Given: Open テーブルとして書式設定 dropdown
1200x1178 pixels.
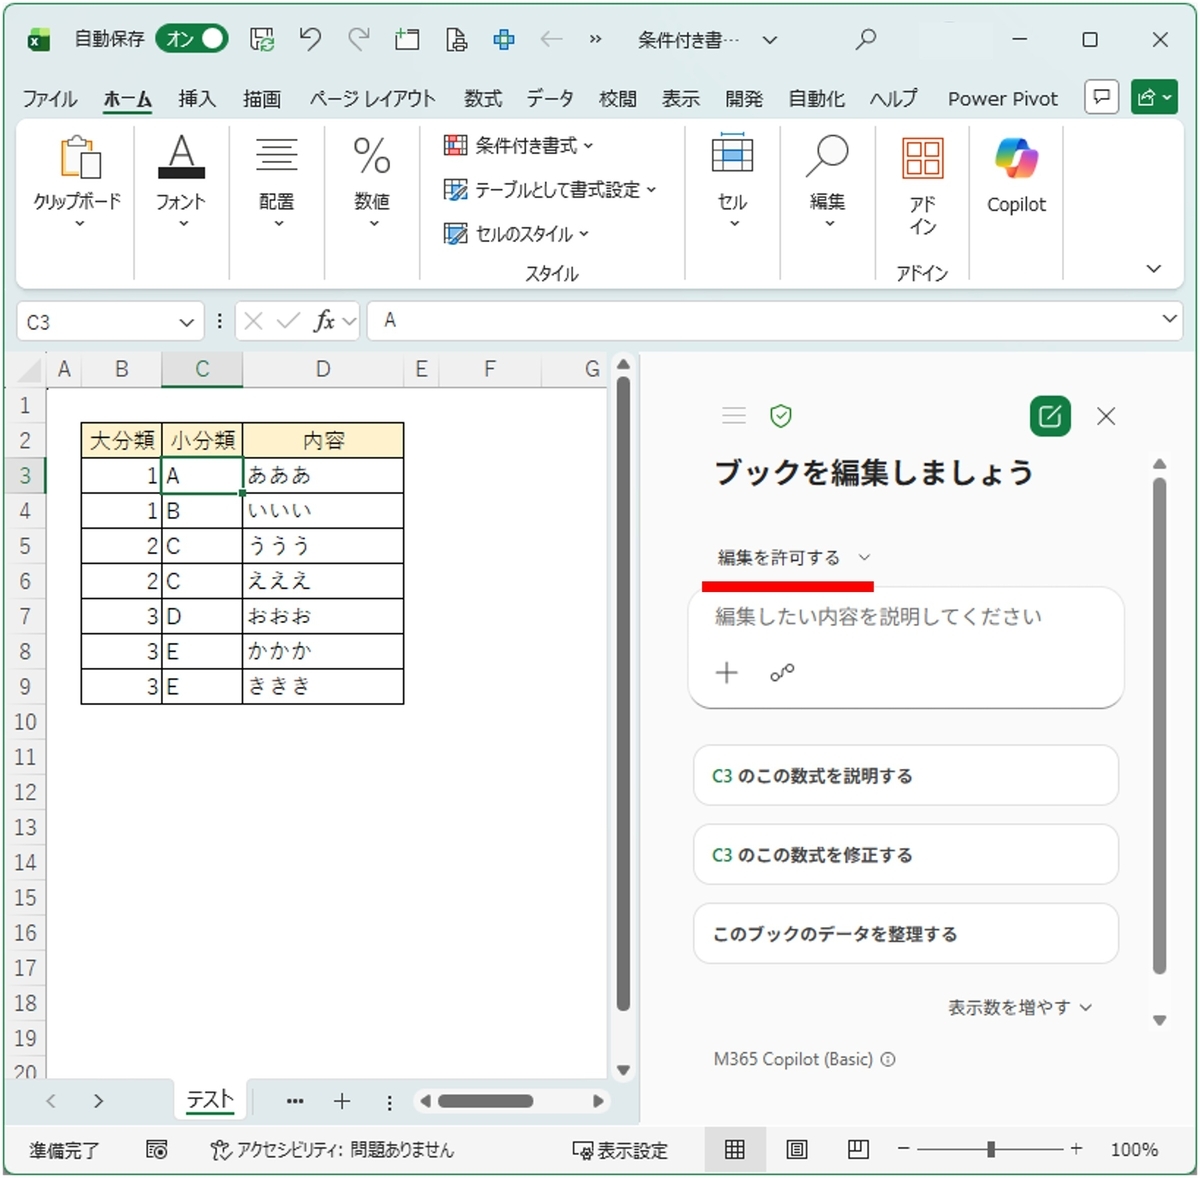Looking at the screenshot, I should 550,189.
